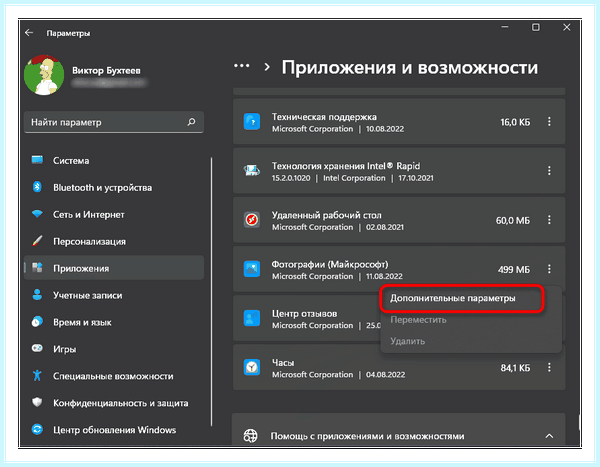
Task: Click the Intel Rapid storage app icon
Action: [252, 171]
